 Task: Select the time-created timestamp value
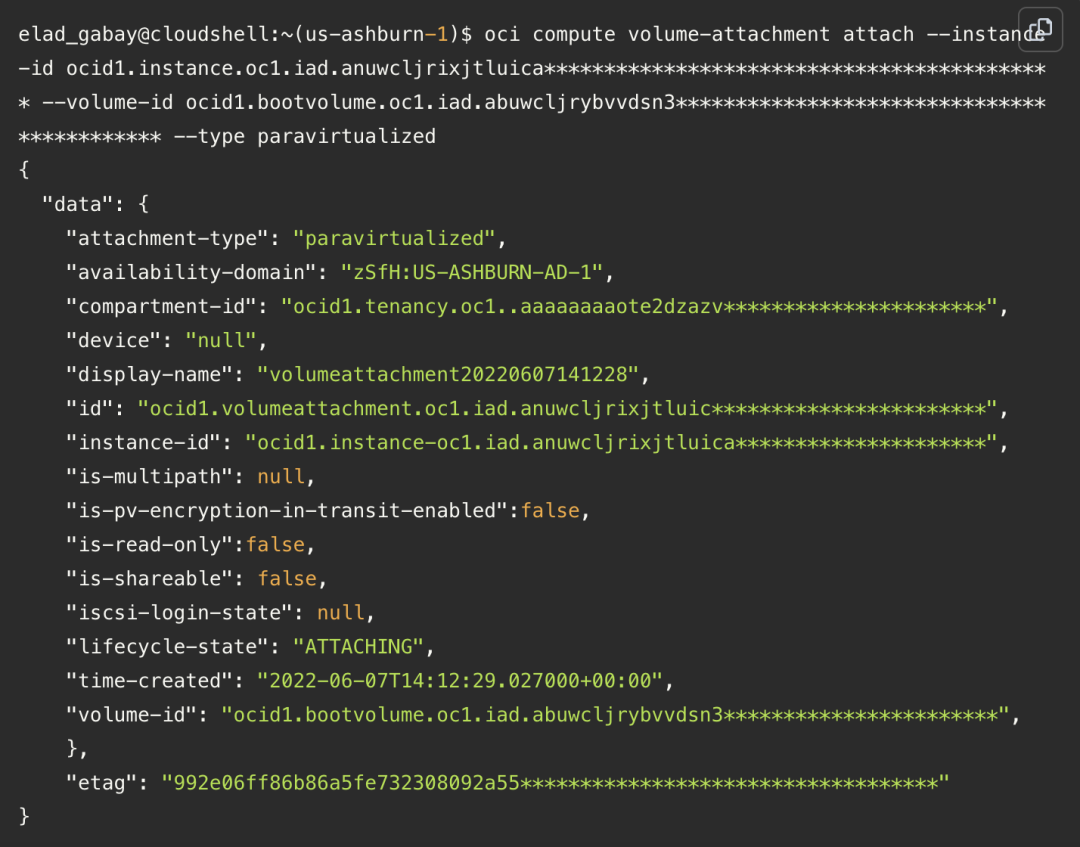(460, 680)
